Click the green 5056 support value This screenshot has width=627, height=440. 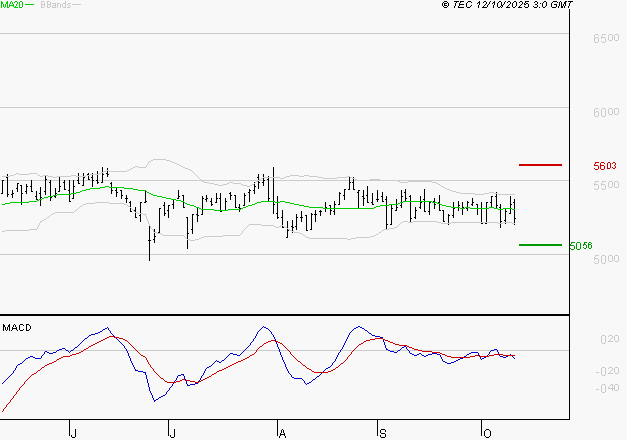580,246
